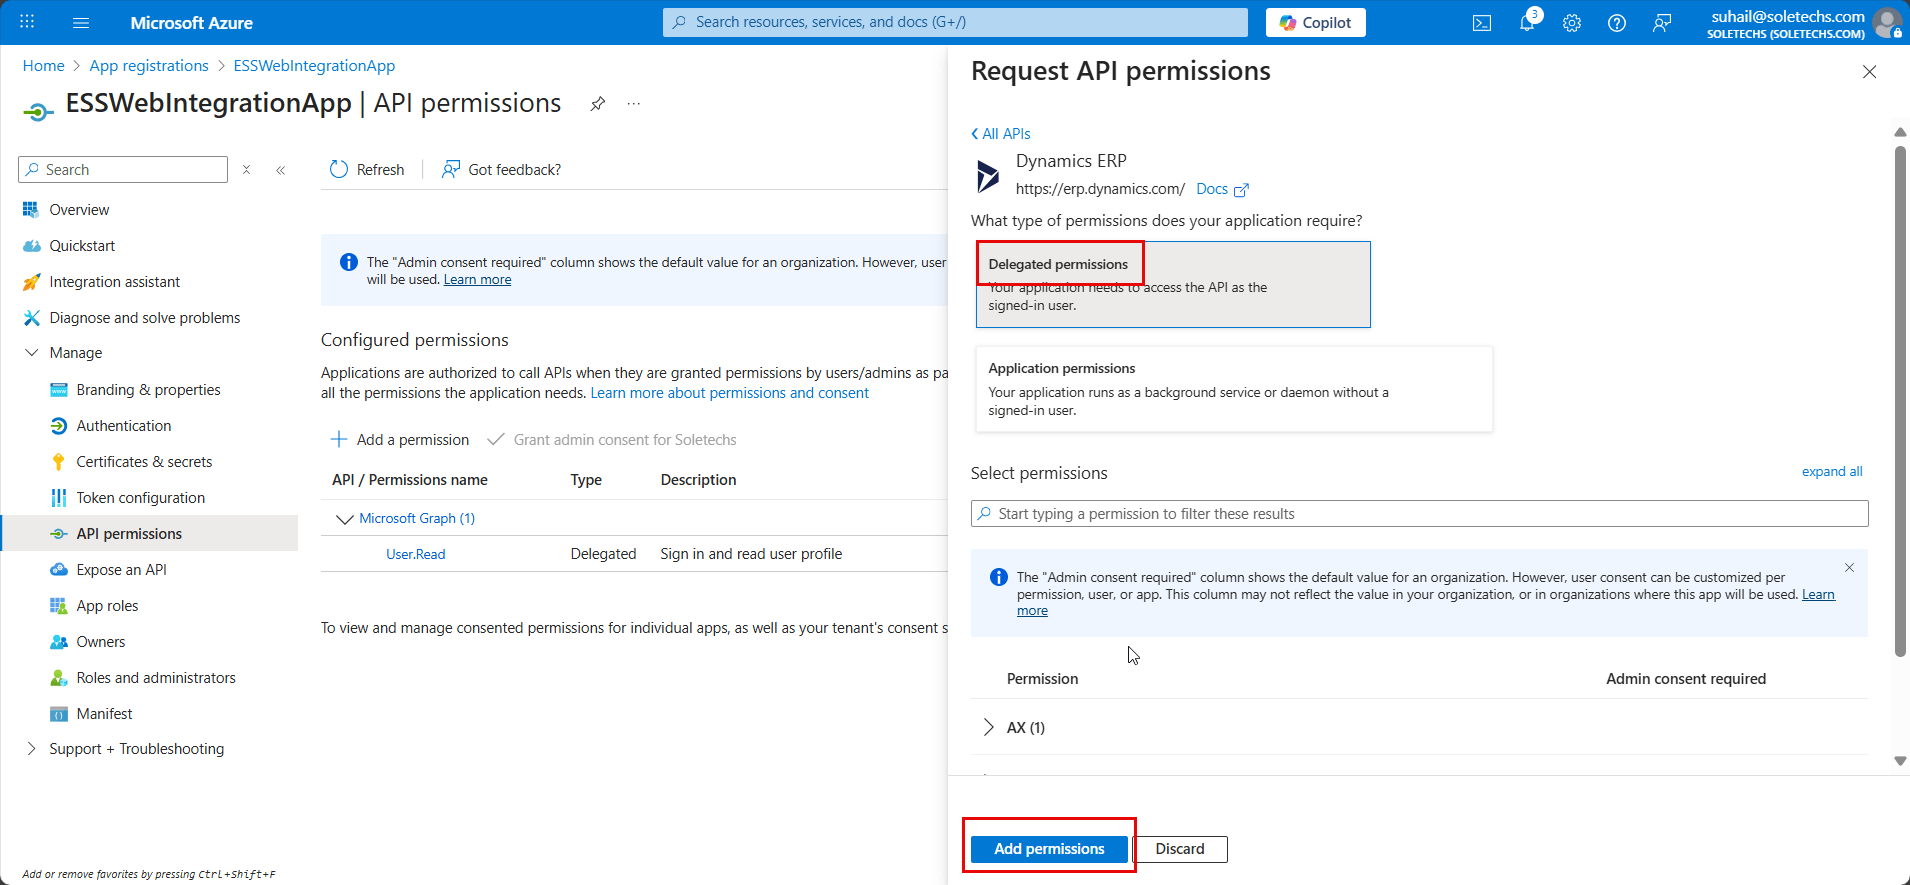Collapse the Manage section
The image size is (1910, 885).
coord(32,353)
